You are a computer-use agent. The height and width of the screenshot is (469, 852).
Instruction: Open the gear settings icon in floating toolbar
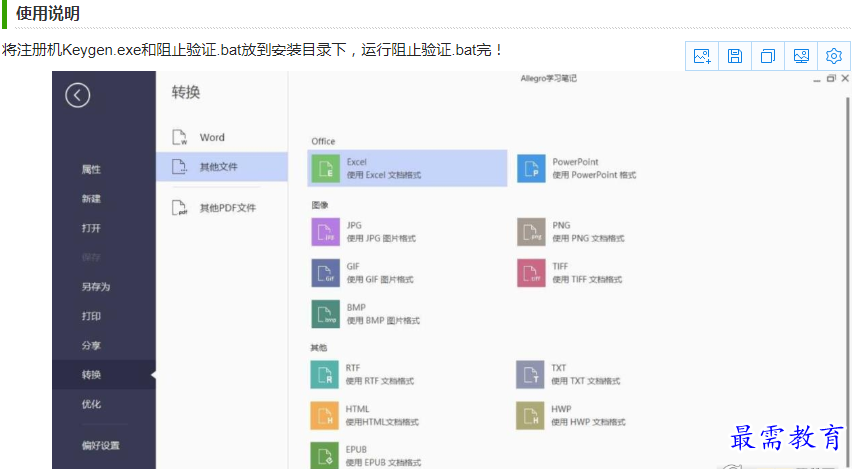(834, 56)
